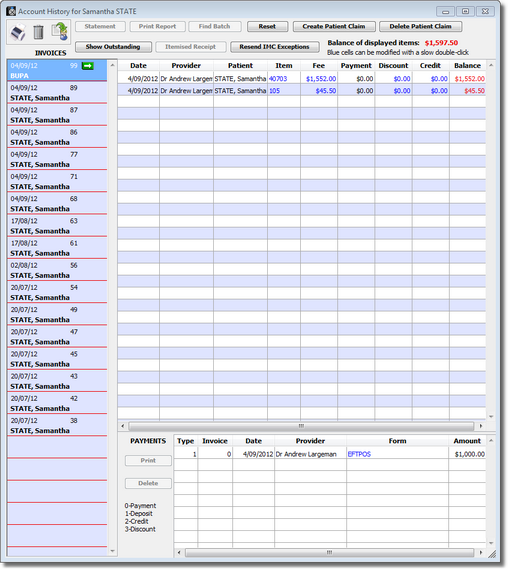Click the Delete button under PAYMENTS
The width and height of the screenshot is (508, 570).
(148, 483)
